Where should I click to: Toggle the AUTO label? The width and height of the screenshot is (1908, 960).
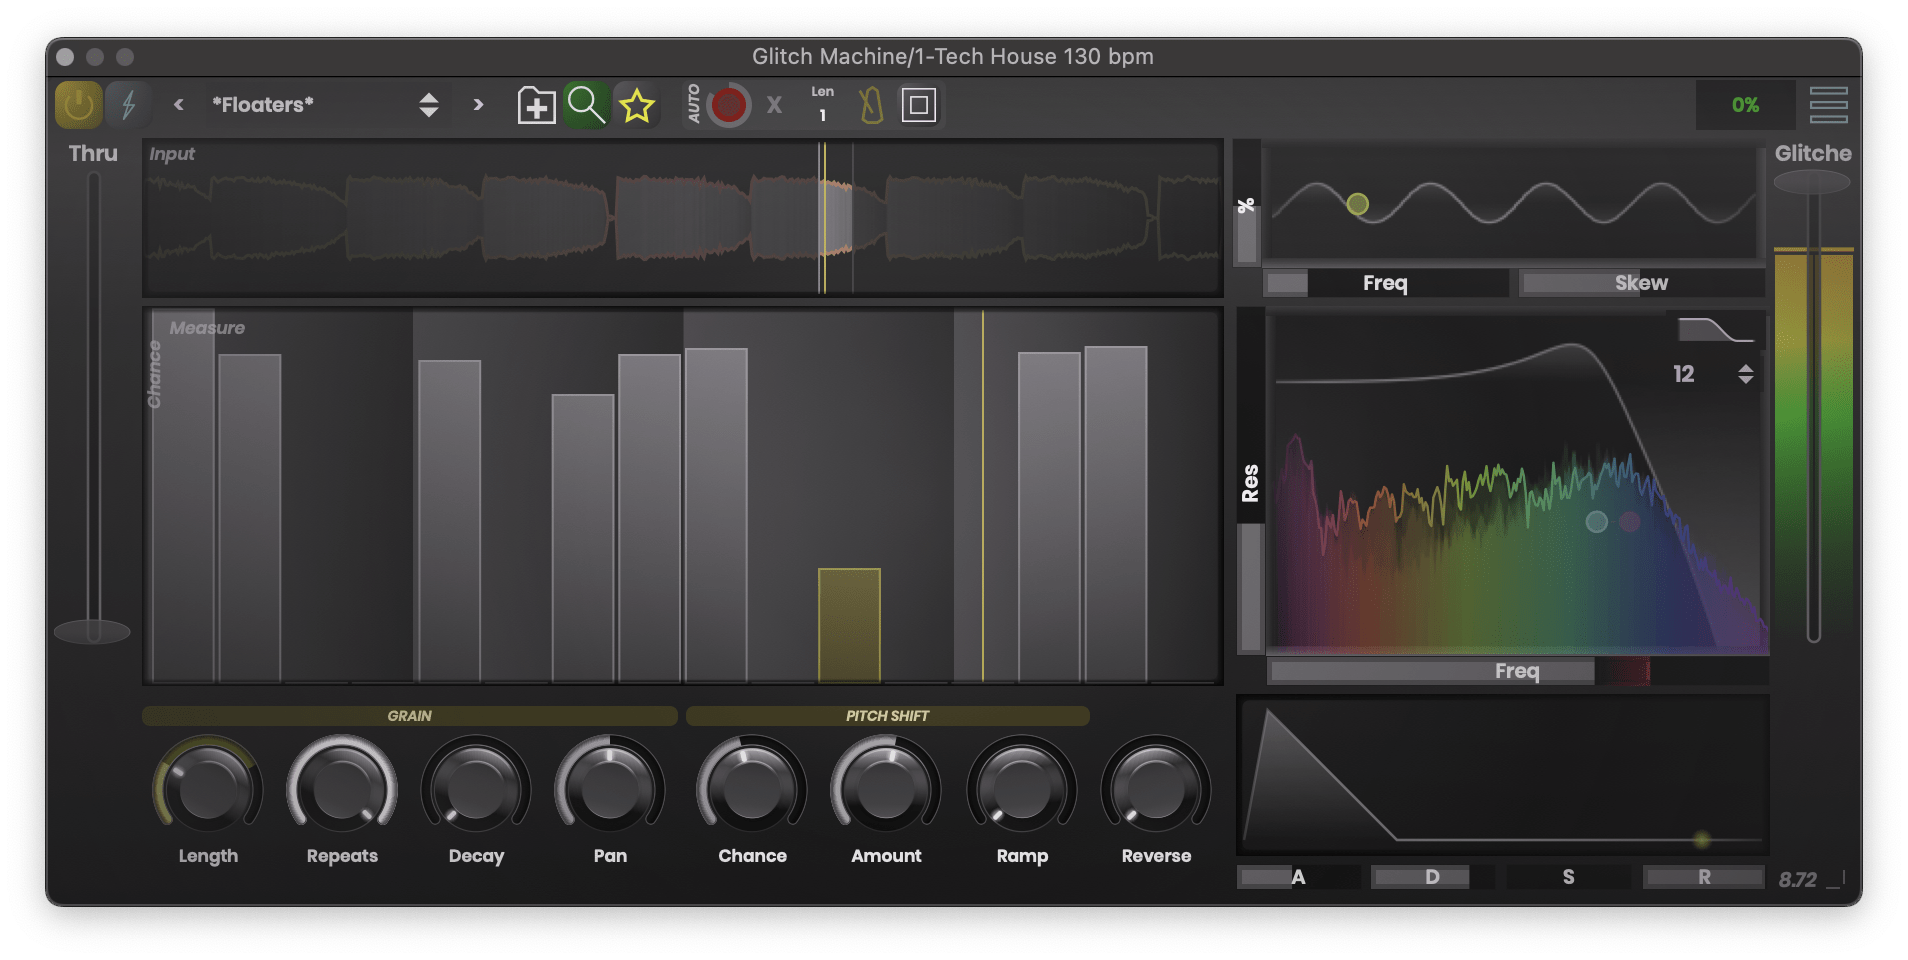pyautogui.click(x=694, y=104)
